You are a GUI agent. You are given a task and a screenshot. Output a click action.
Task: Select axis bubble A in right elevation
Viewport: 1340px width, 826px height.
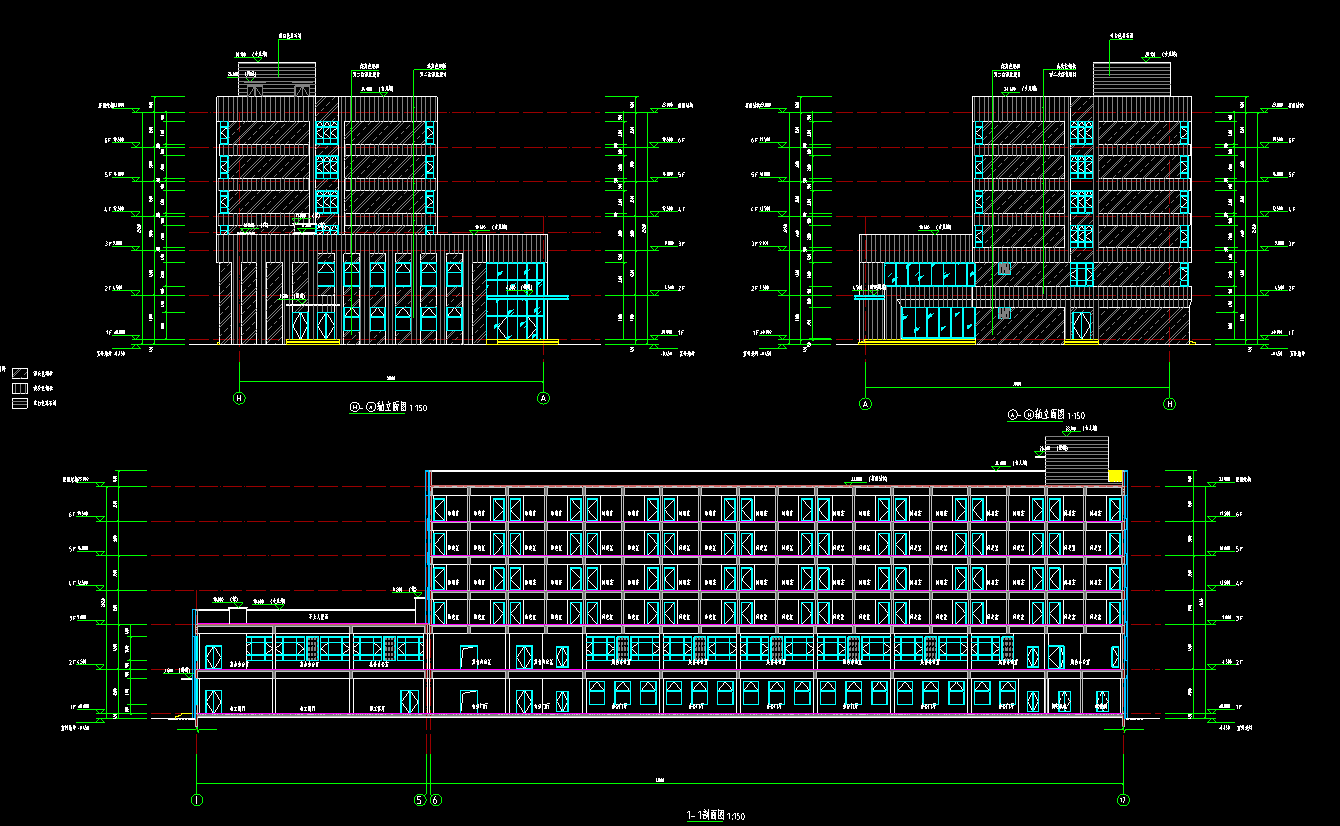[x=865, y=404]
